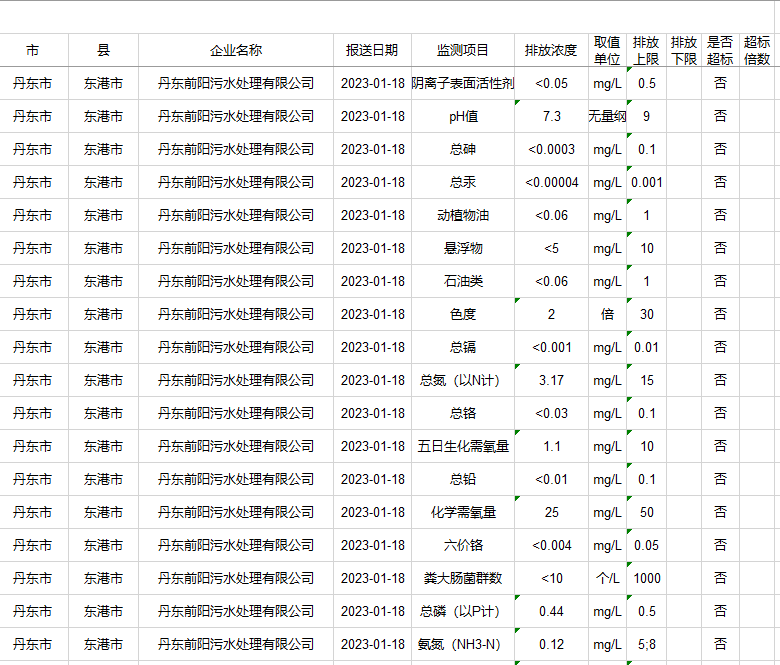
Task: Select the upper limit 30 cell
Action: coord(647,314)
